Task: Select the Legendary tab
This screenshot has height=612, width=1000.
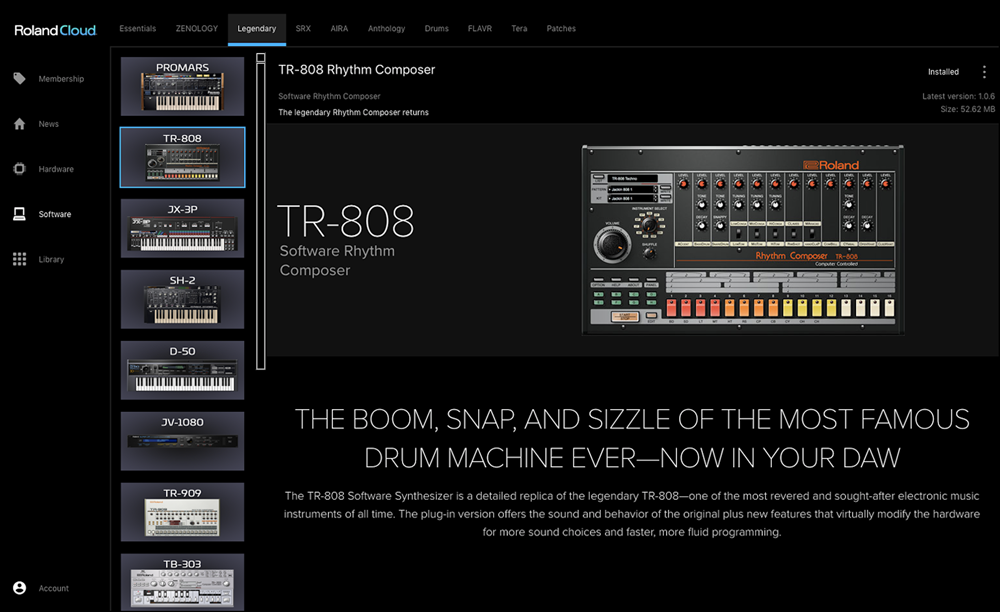Action: point(256,29)
